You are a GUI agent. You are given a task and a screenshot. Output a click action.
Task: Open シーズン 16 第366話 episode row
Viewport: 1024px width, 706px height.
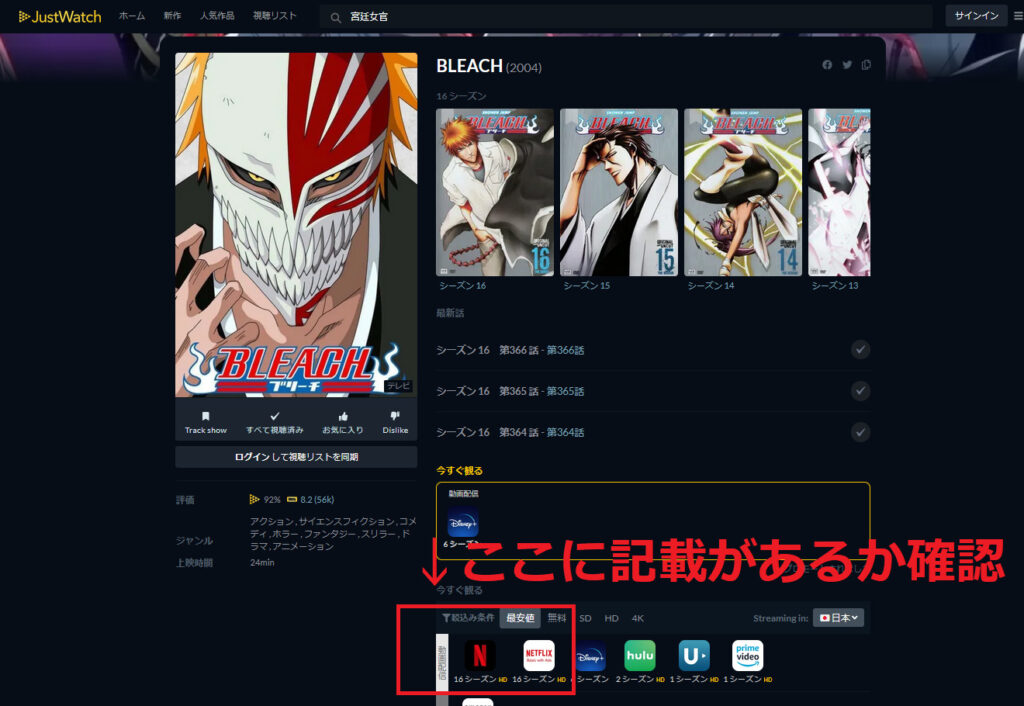click(x=653, y=350)
